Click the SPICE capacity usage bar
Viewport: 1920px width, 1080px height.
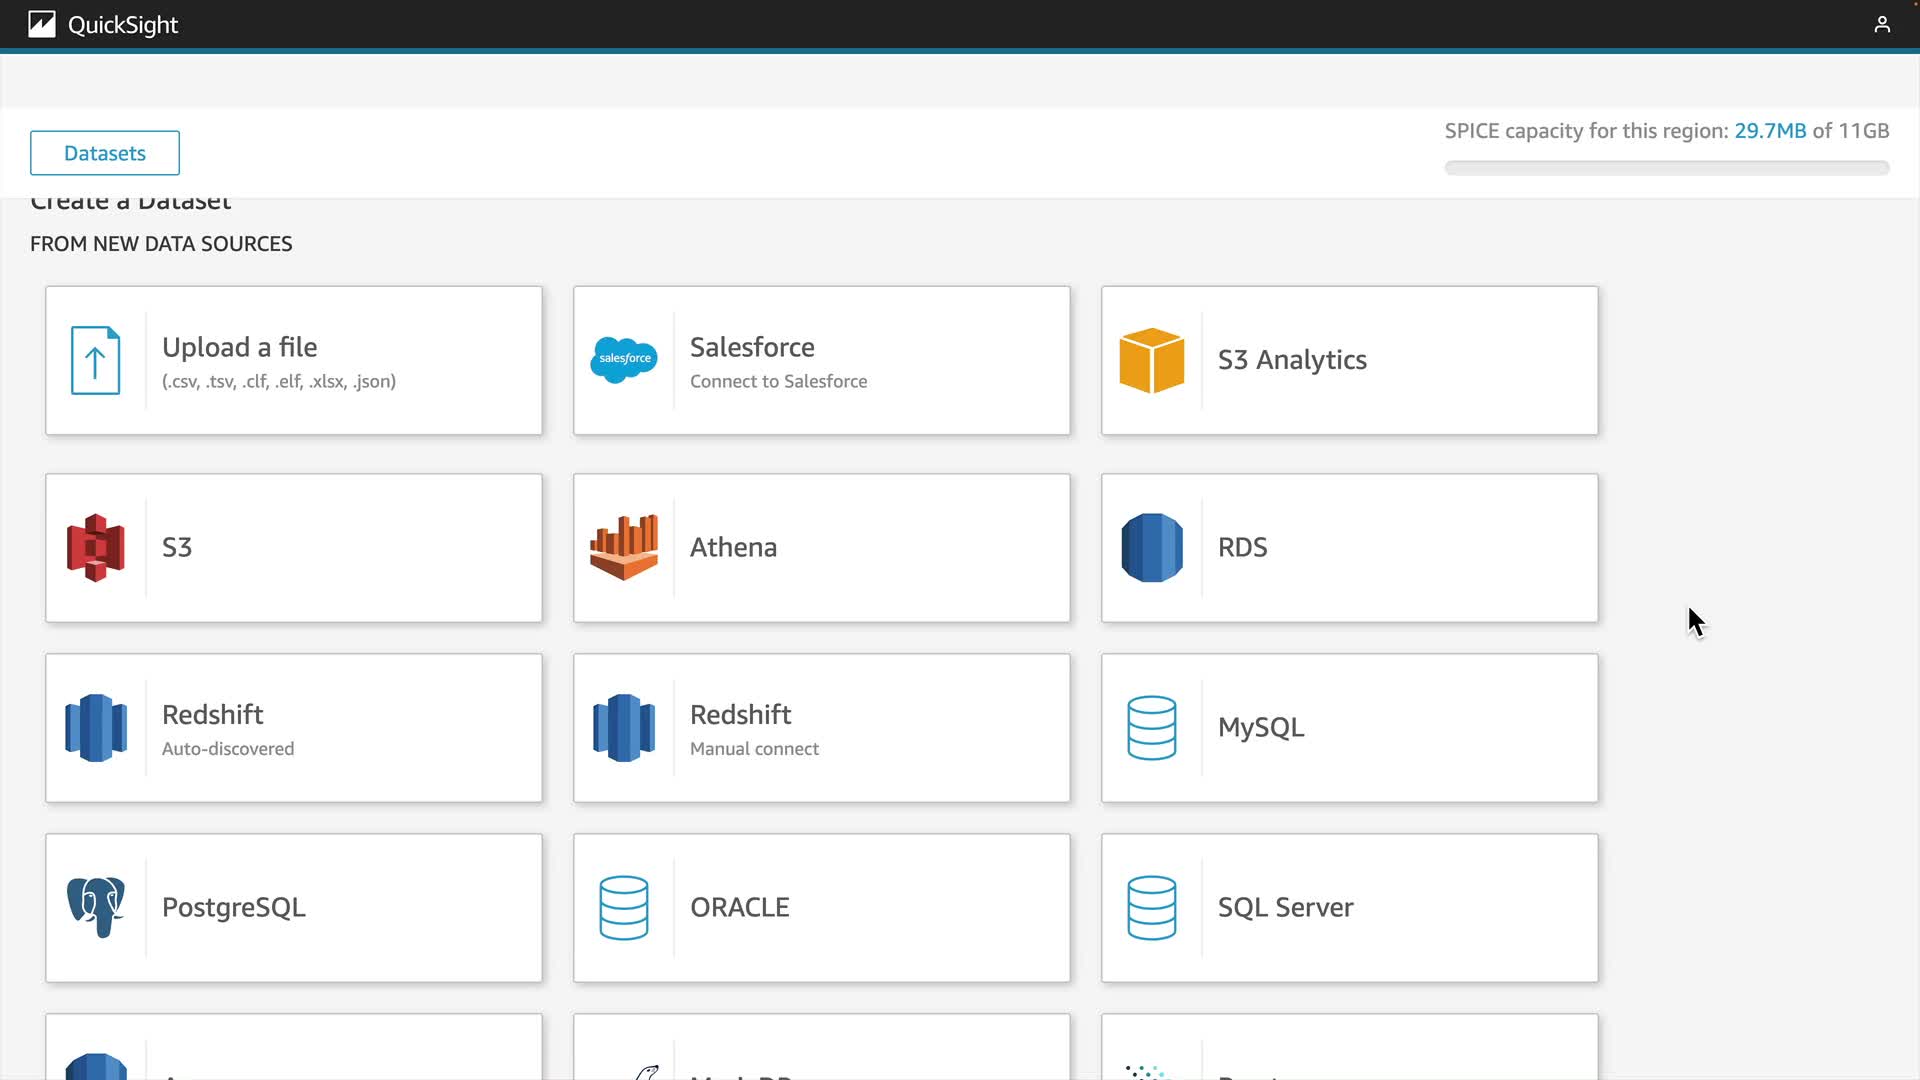click(x=1666, y=168)
